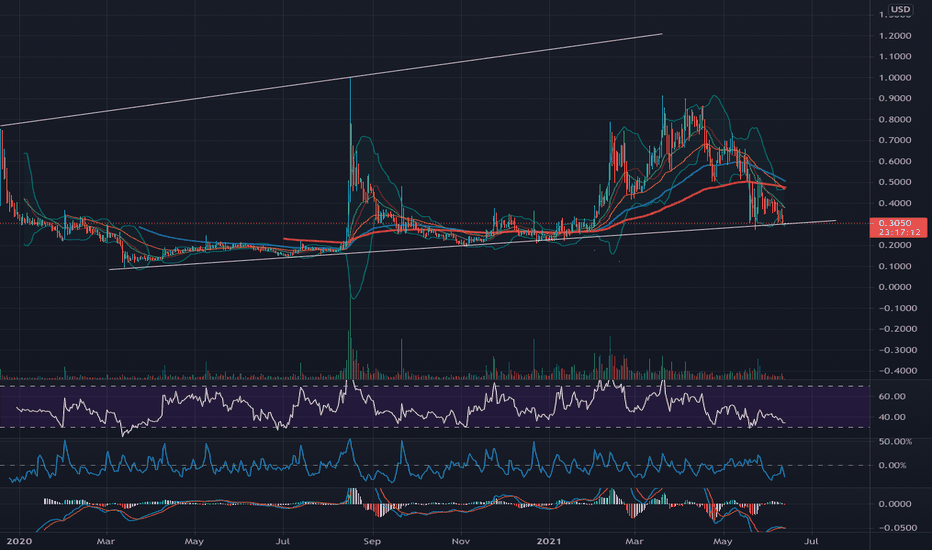Click the Mar 2020 time axis label

pos(106,541)
